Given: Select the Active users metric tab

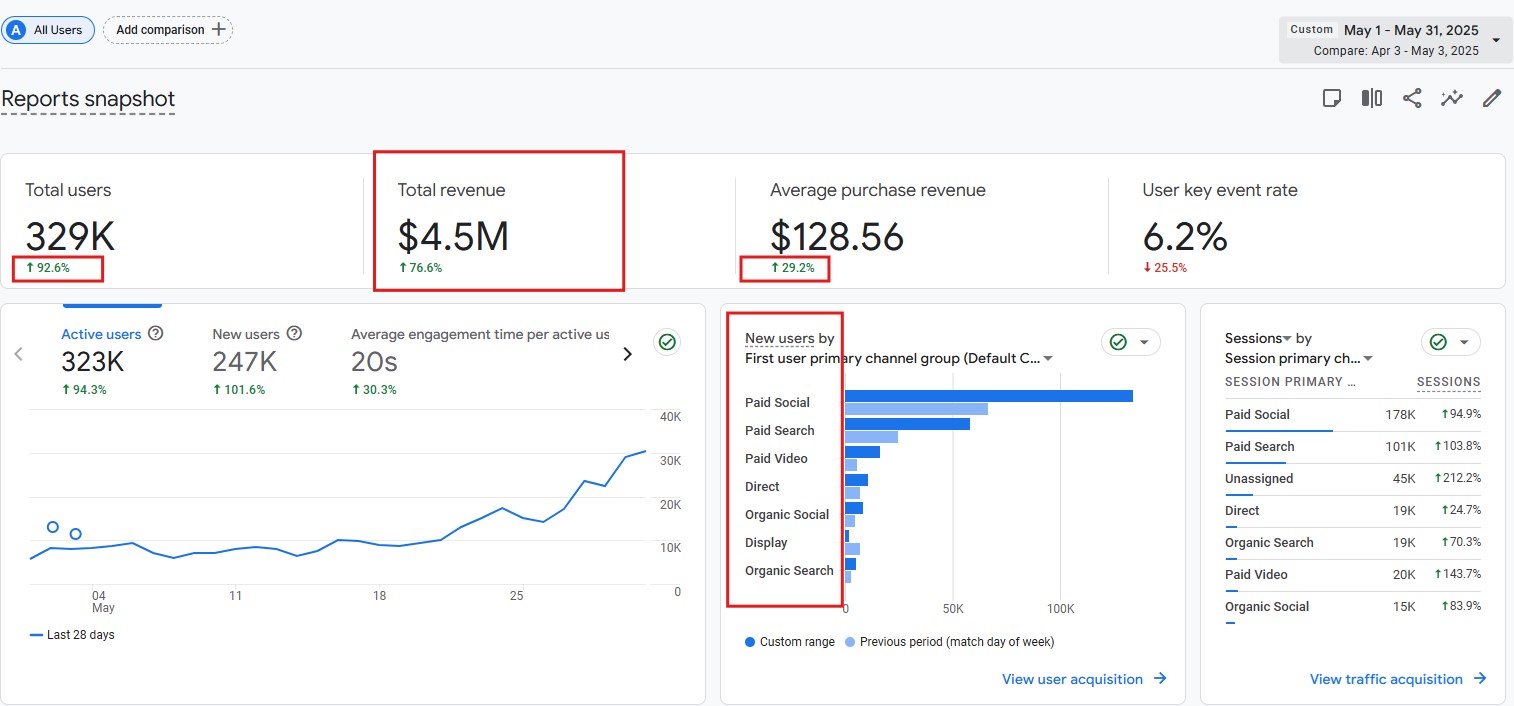Looking at the screenshot, I should coord(112,360).
